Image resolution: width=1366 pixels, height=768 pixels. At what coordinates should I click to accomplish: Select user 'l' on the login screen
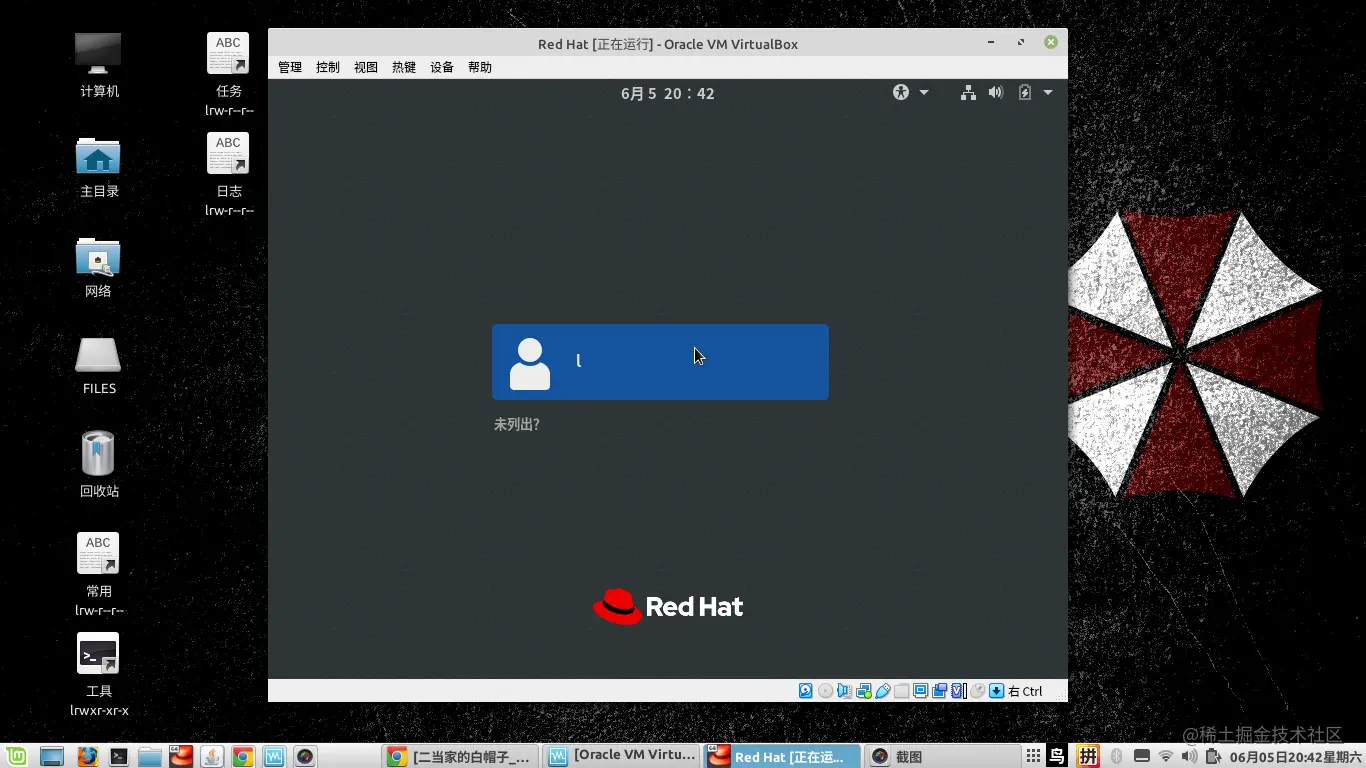(660, 362)
